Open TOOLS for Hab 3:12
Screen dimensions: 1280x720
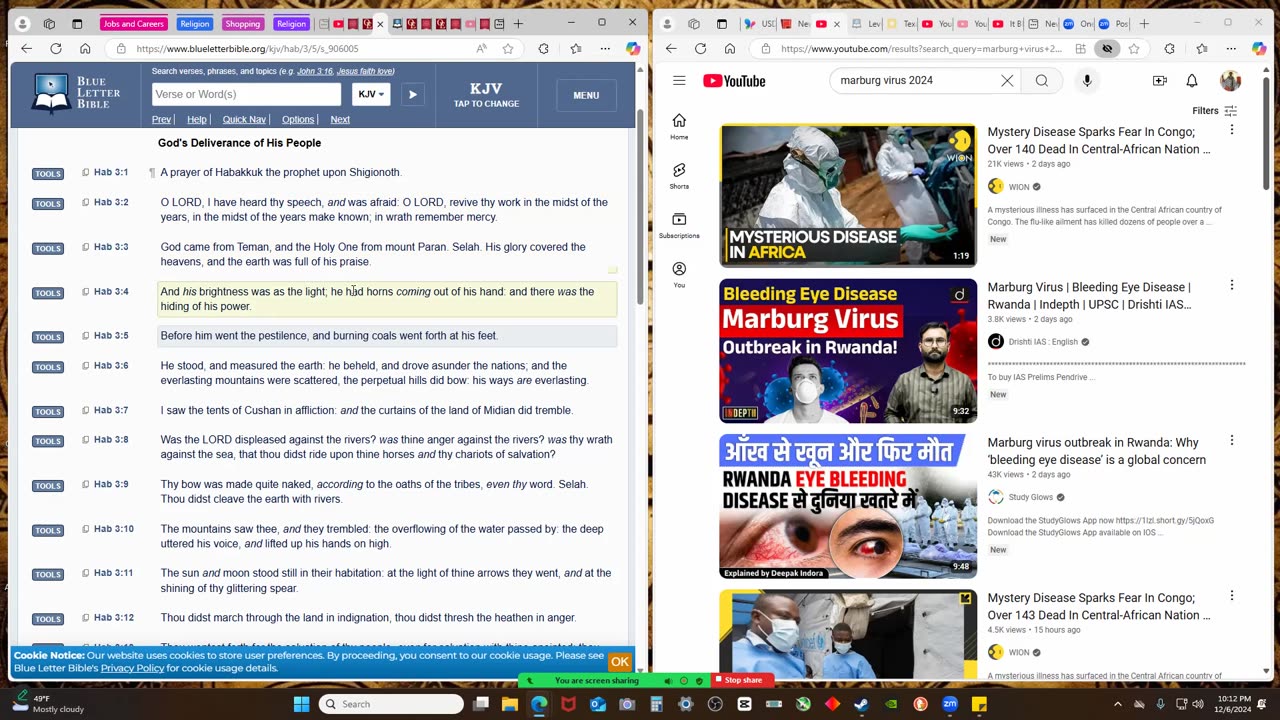(48, 619)
